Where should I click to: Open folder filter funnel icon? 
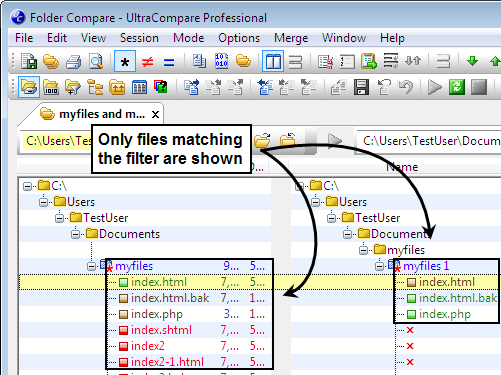[73, 87]
